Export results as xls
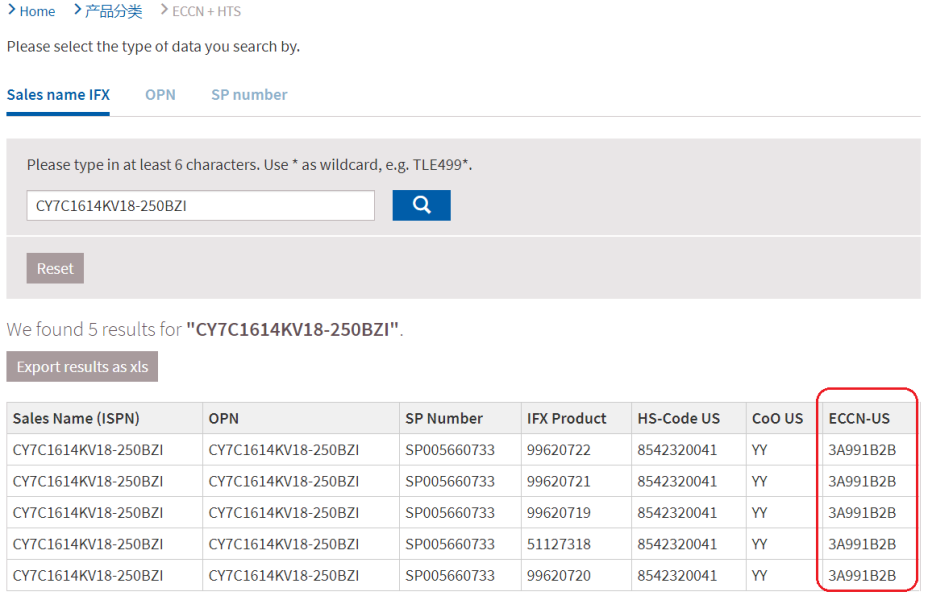 click(82, 367)
